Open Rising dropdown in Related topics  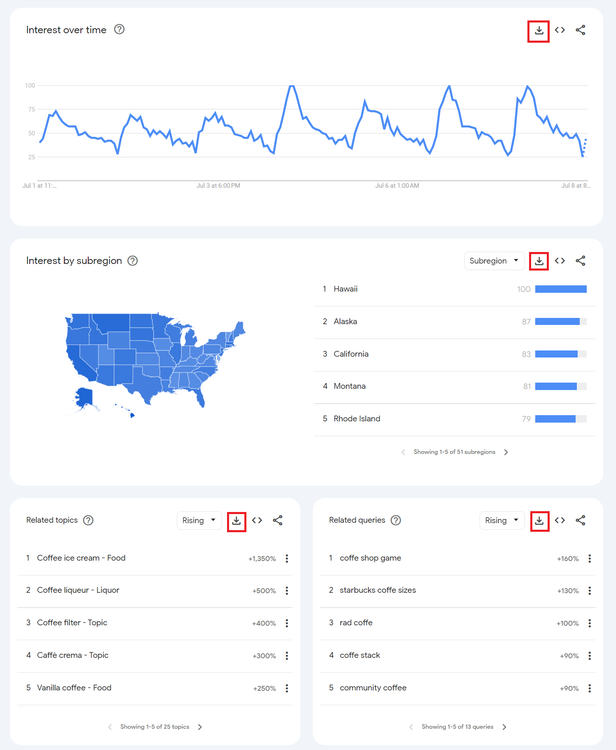(200, 520)
